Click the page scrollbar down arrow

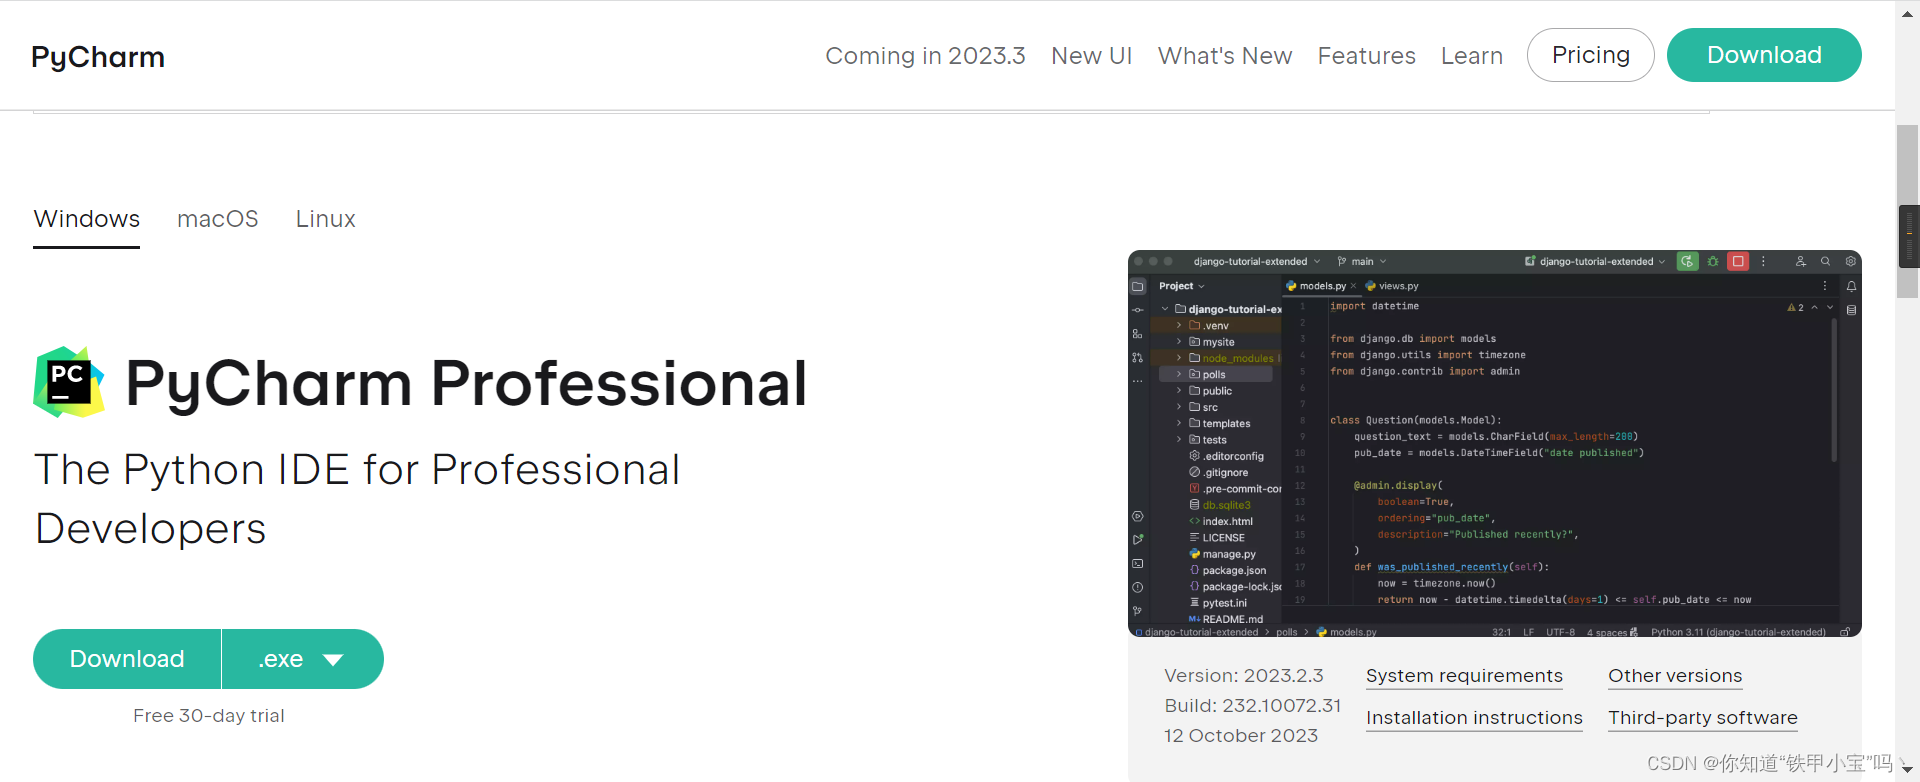1908,769
